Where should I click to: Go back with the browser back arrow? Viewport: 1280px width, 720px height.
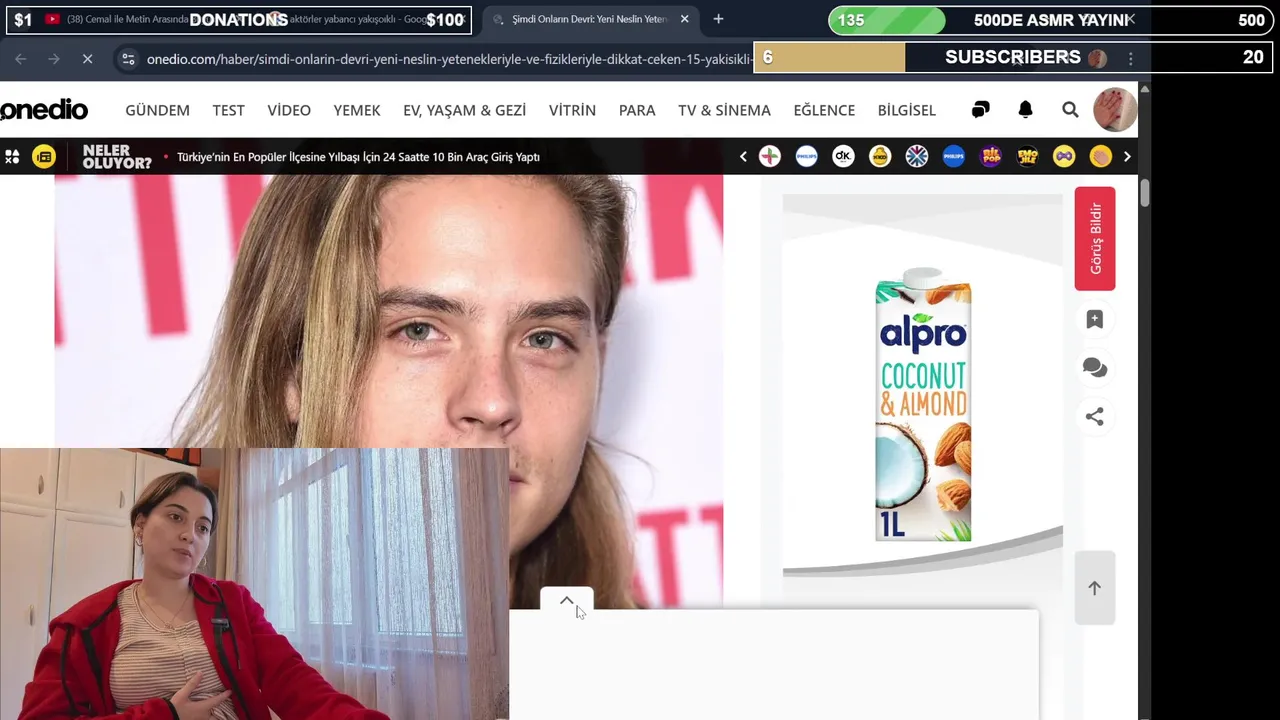[21, 59]
